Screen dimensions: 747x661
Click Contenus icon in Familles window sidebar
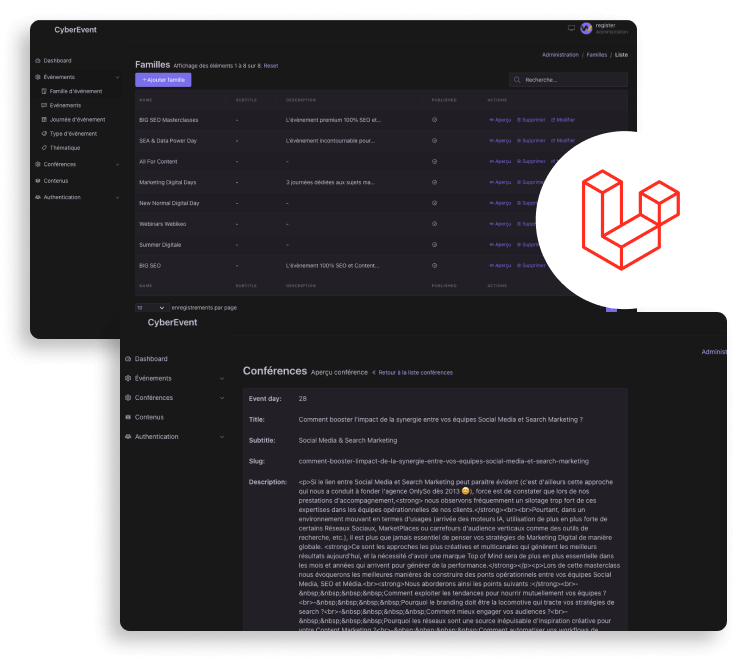point(38,181)
